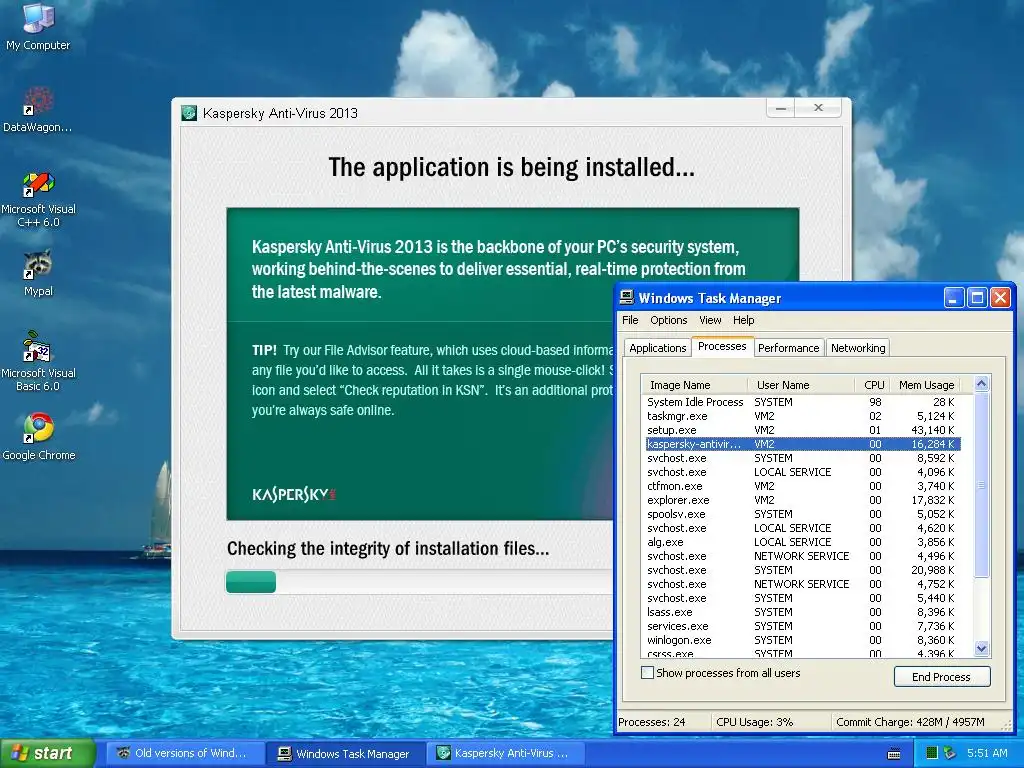Click the process list scroll up arrow
The width and height of the screenshot is (1024, 768).
coord(982,384)
